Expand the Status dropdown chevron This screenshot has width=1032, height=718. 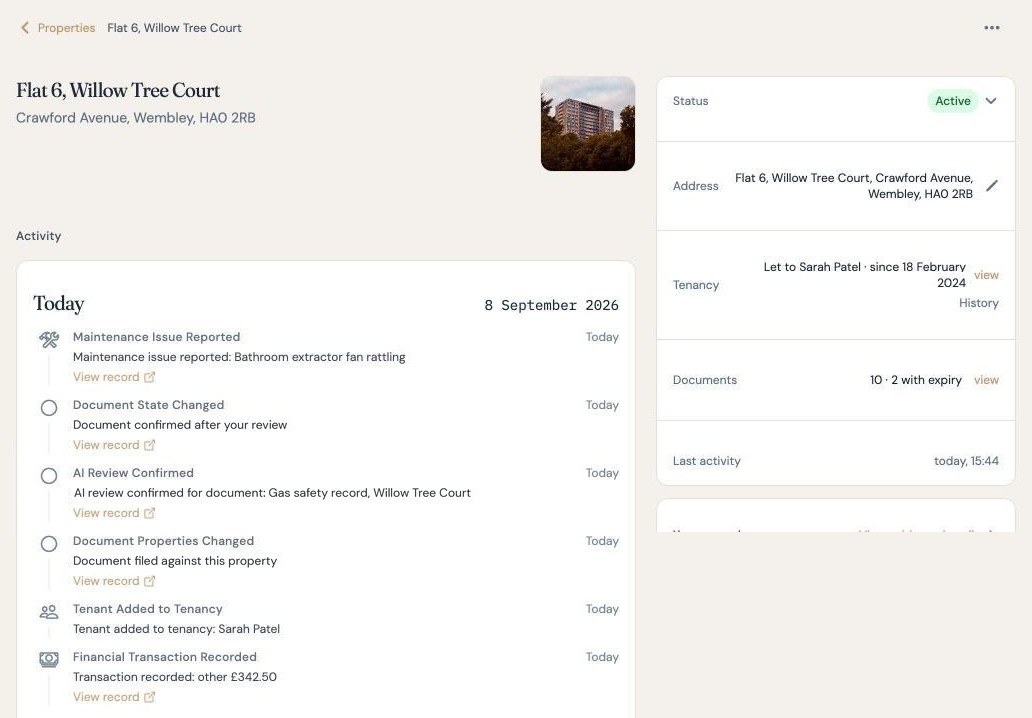pos(991,101)
